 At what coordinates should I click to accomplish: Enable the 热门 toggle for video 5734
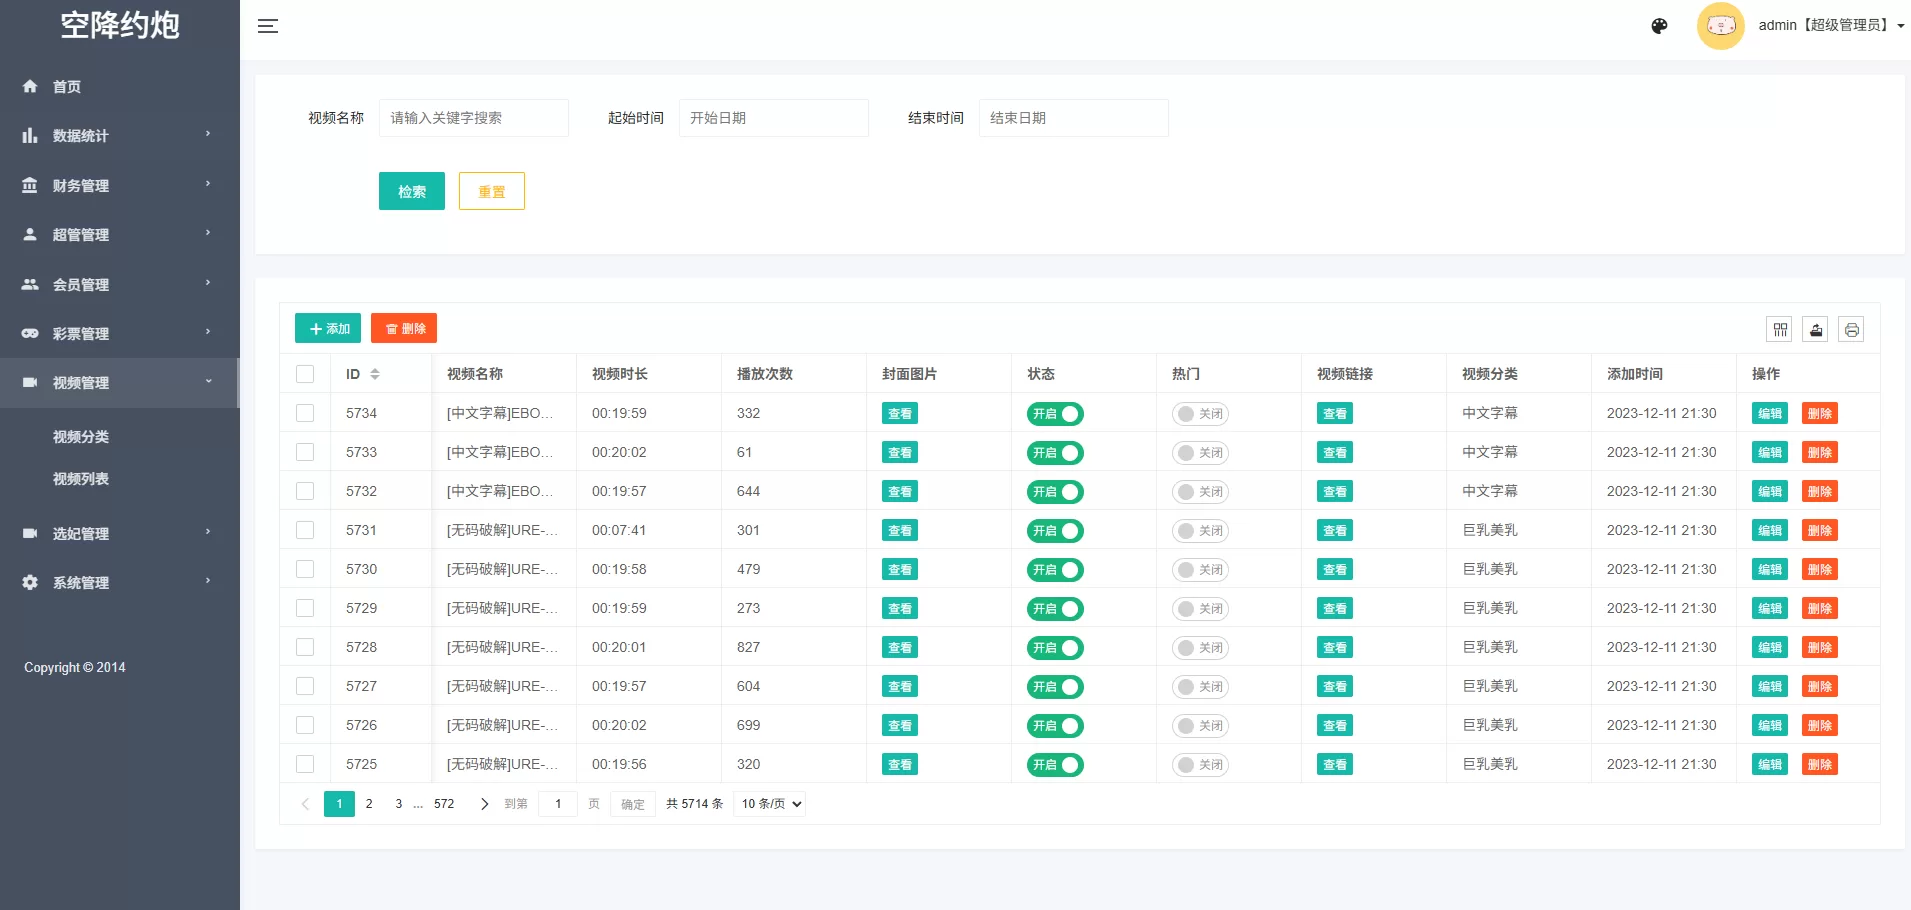[1200, 413]
